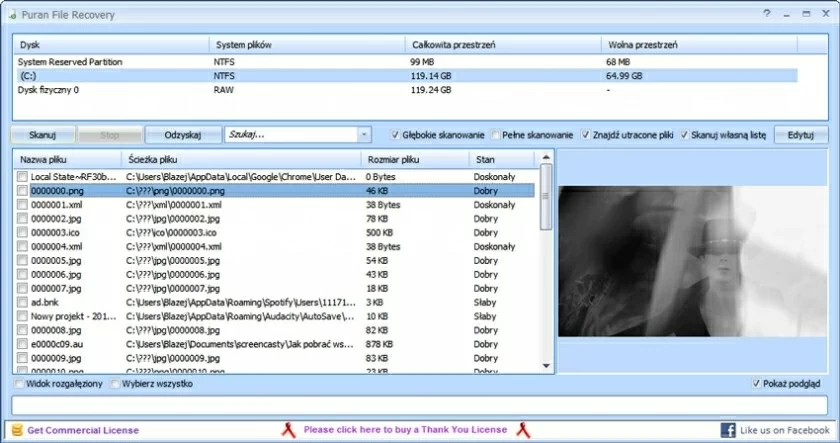Toggle the Znajdź utracone pliki checkbox
840x443 pixels.
[586, 135]
